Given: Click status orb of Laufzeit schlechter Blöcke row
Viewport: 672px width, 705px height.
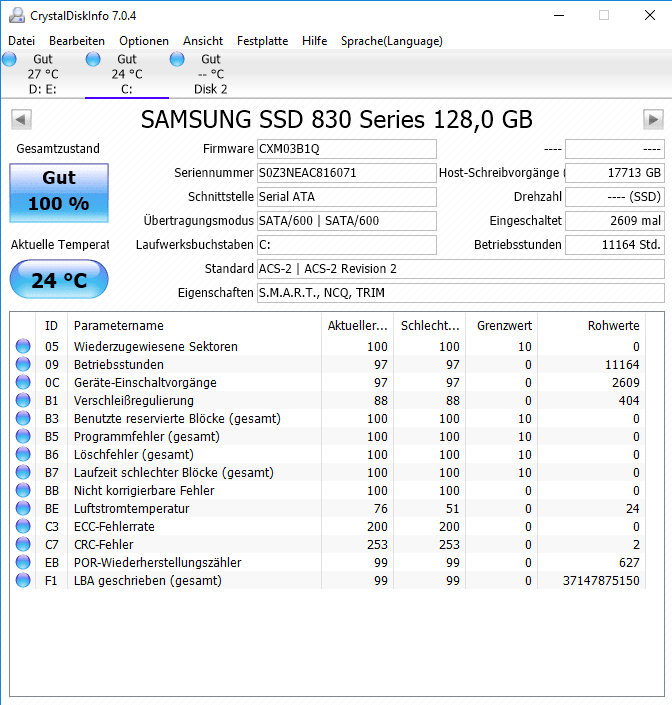Looking at the screenshot, I should click(x=23, y=472).
